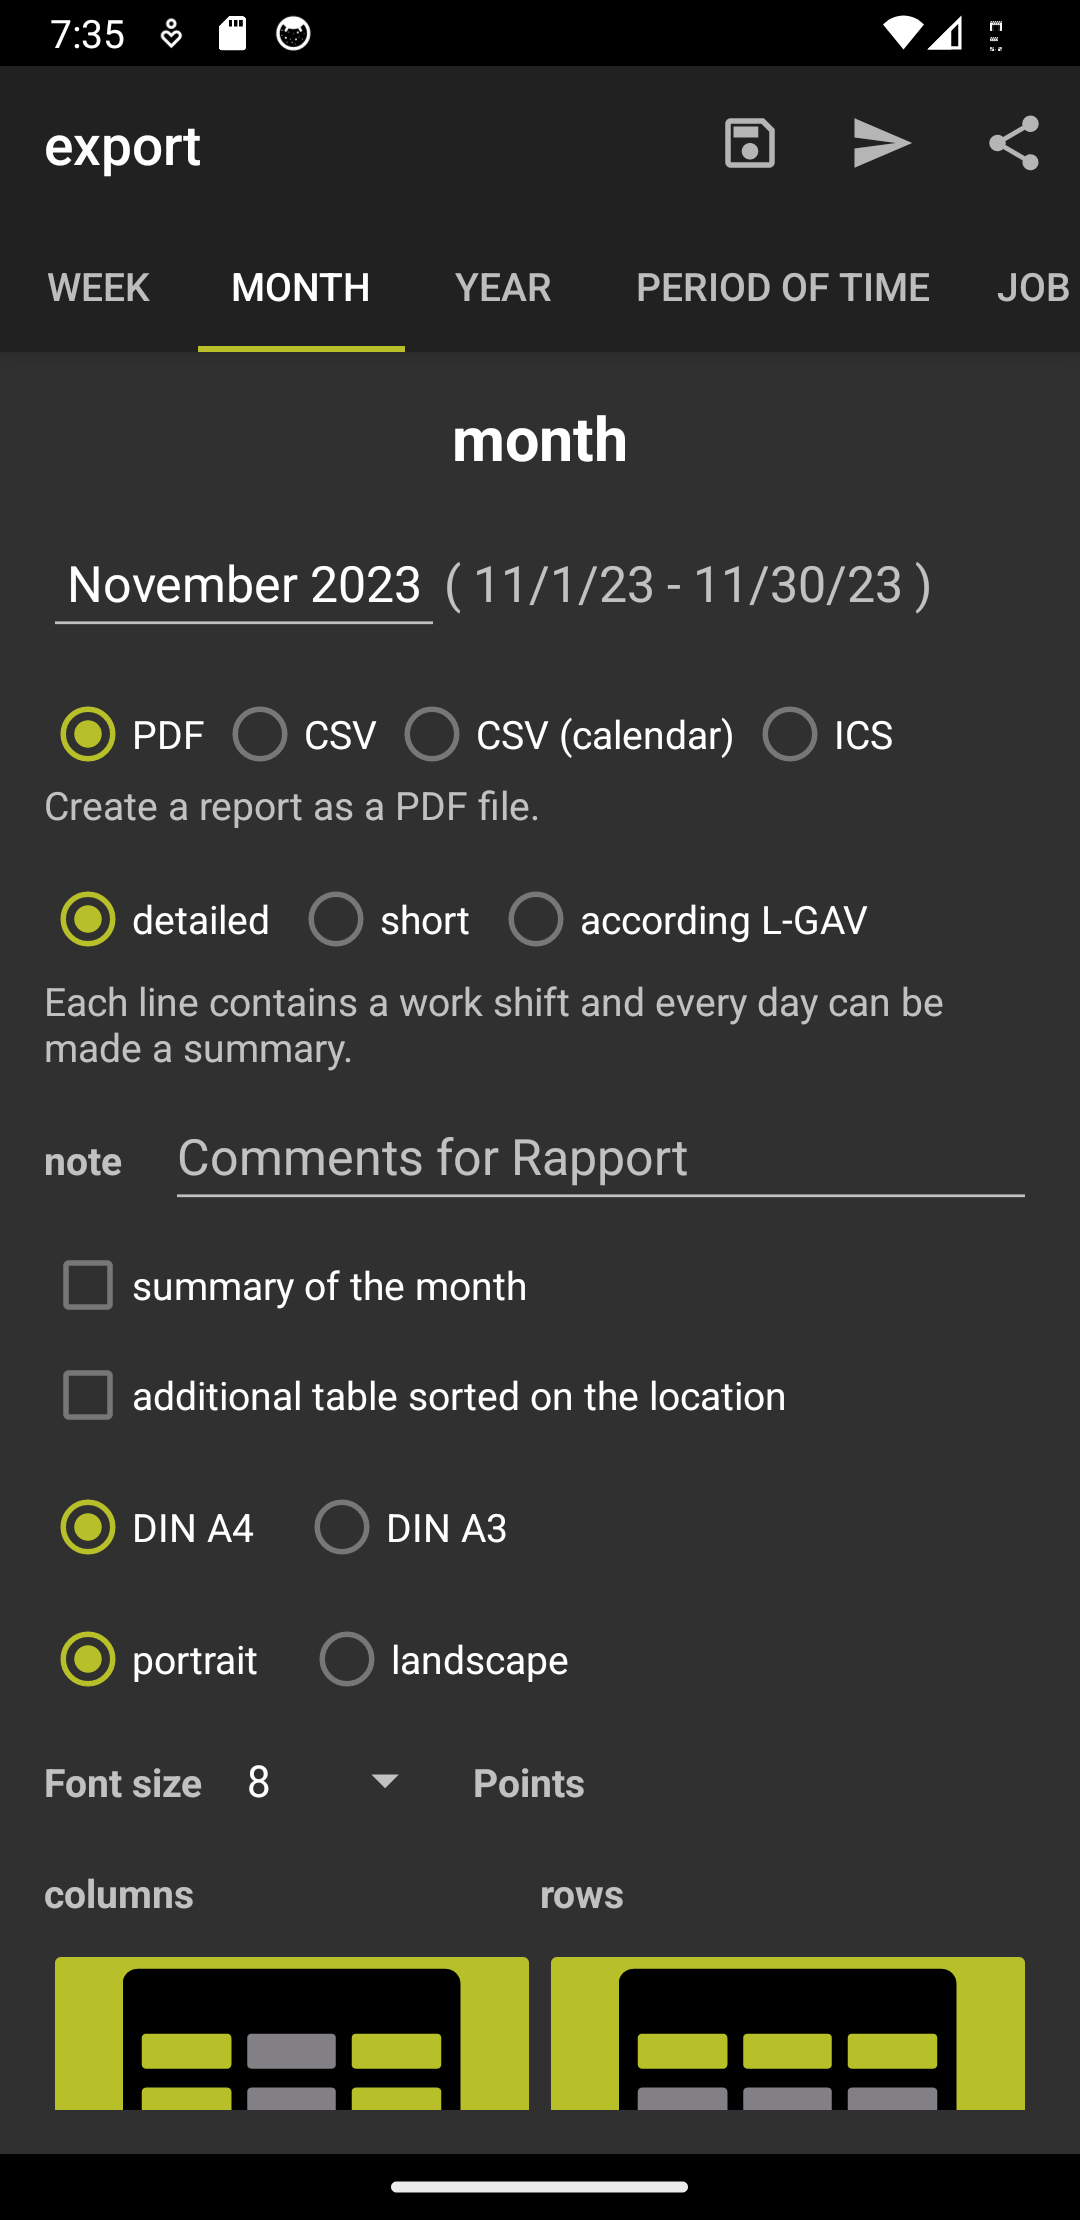Select landscape orientation

point(347,1660)
